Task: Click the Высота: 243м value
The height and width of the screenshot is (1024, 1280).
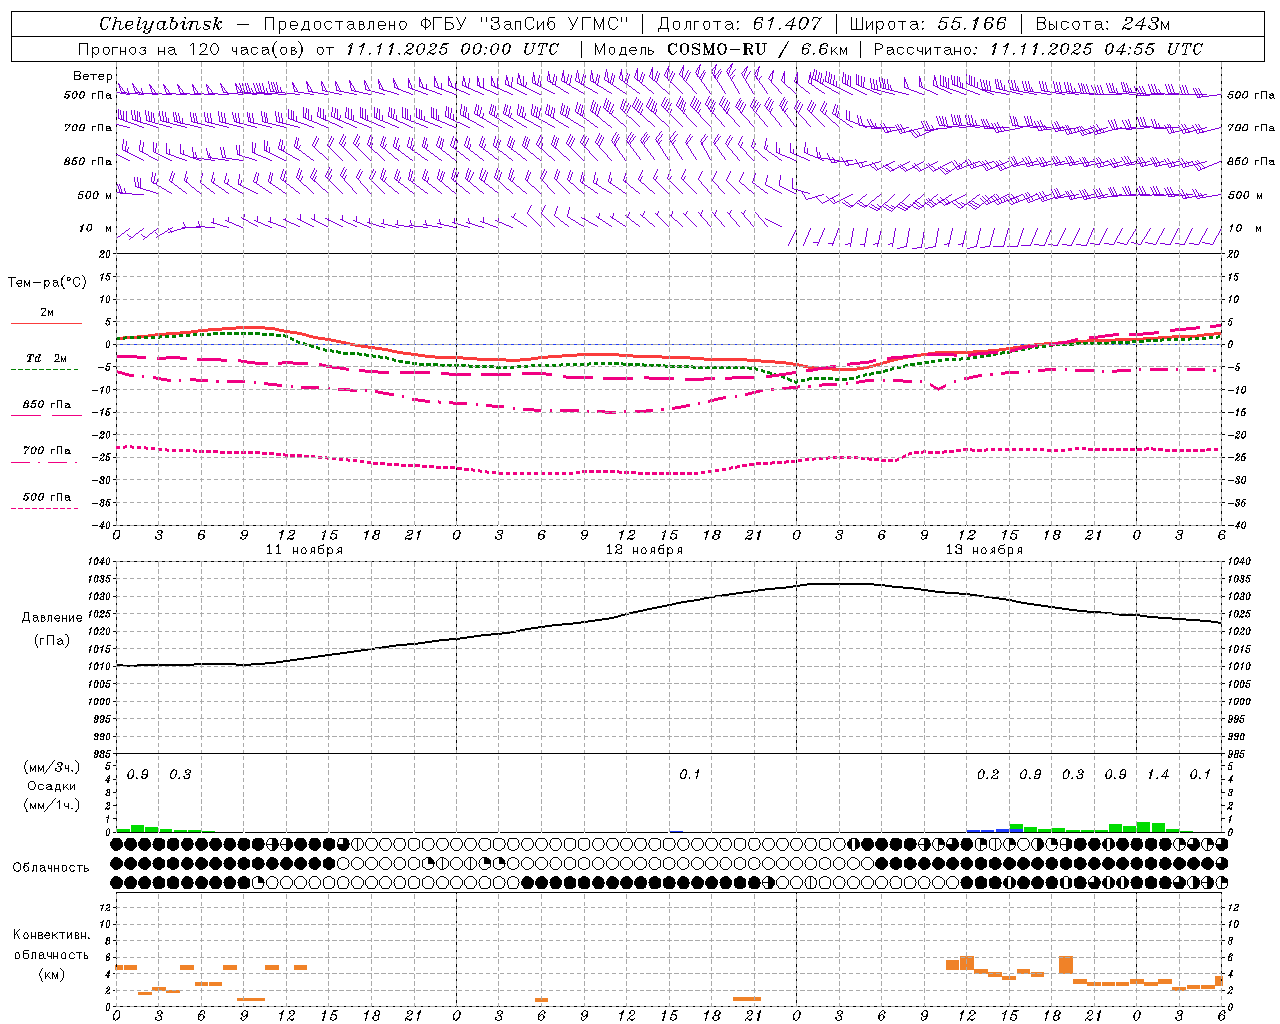Action: point(1103,24)
